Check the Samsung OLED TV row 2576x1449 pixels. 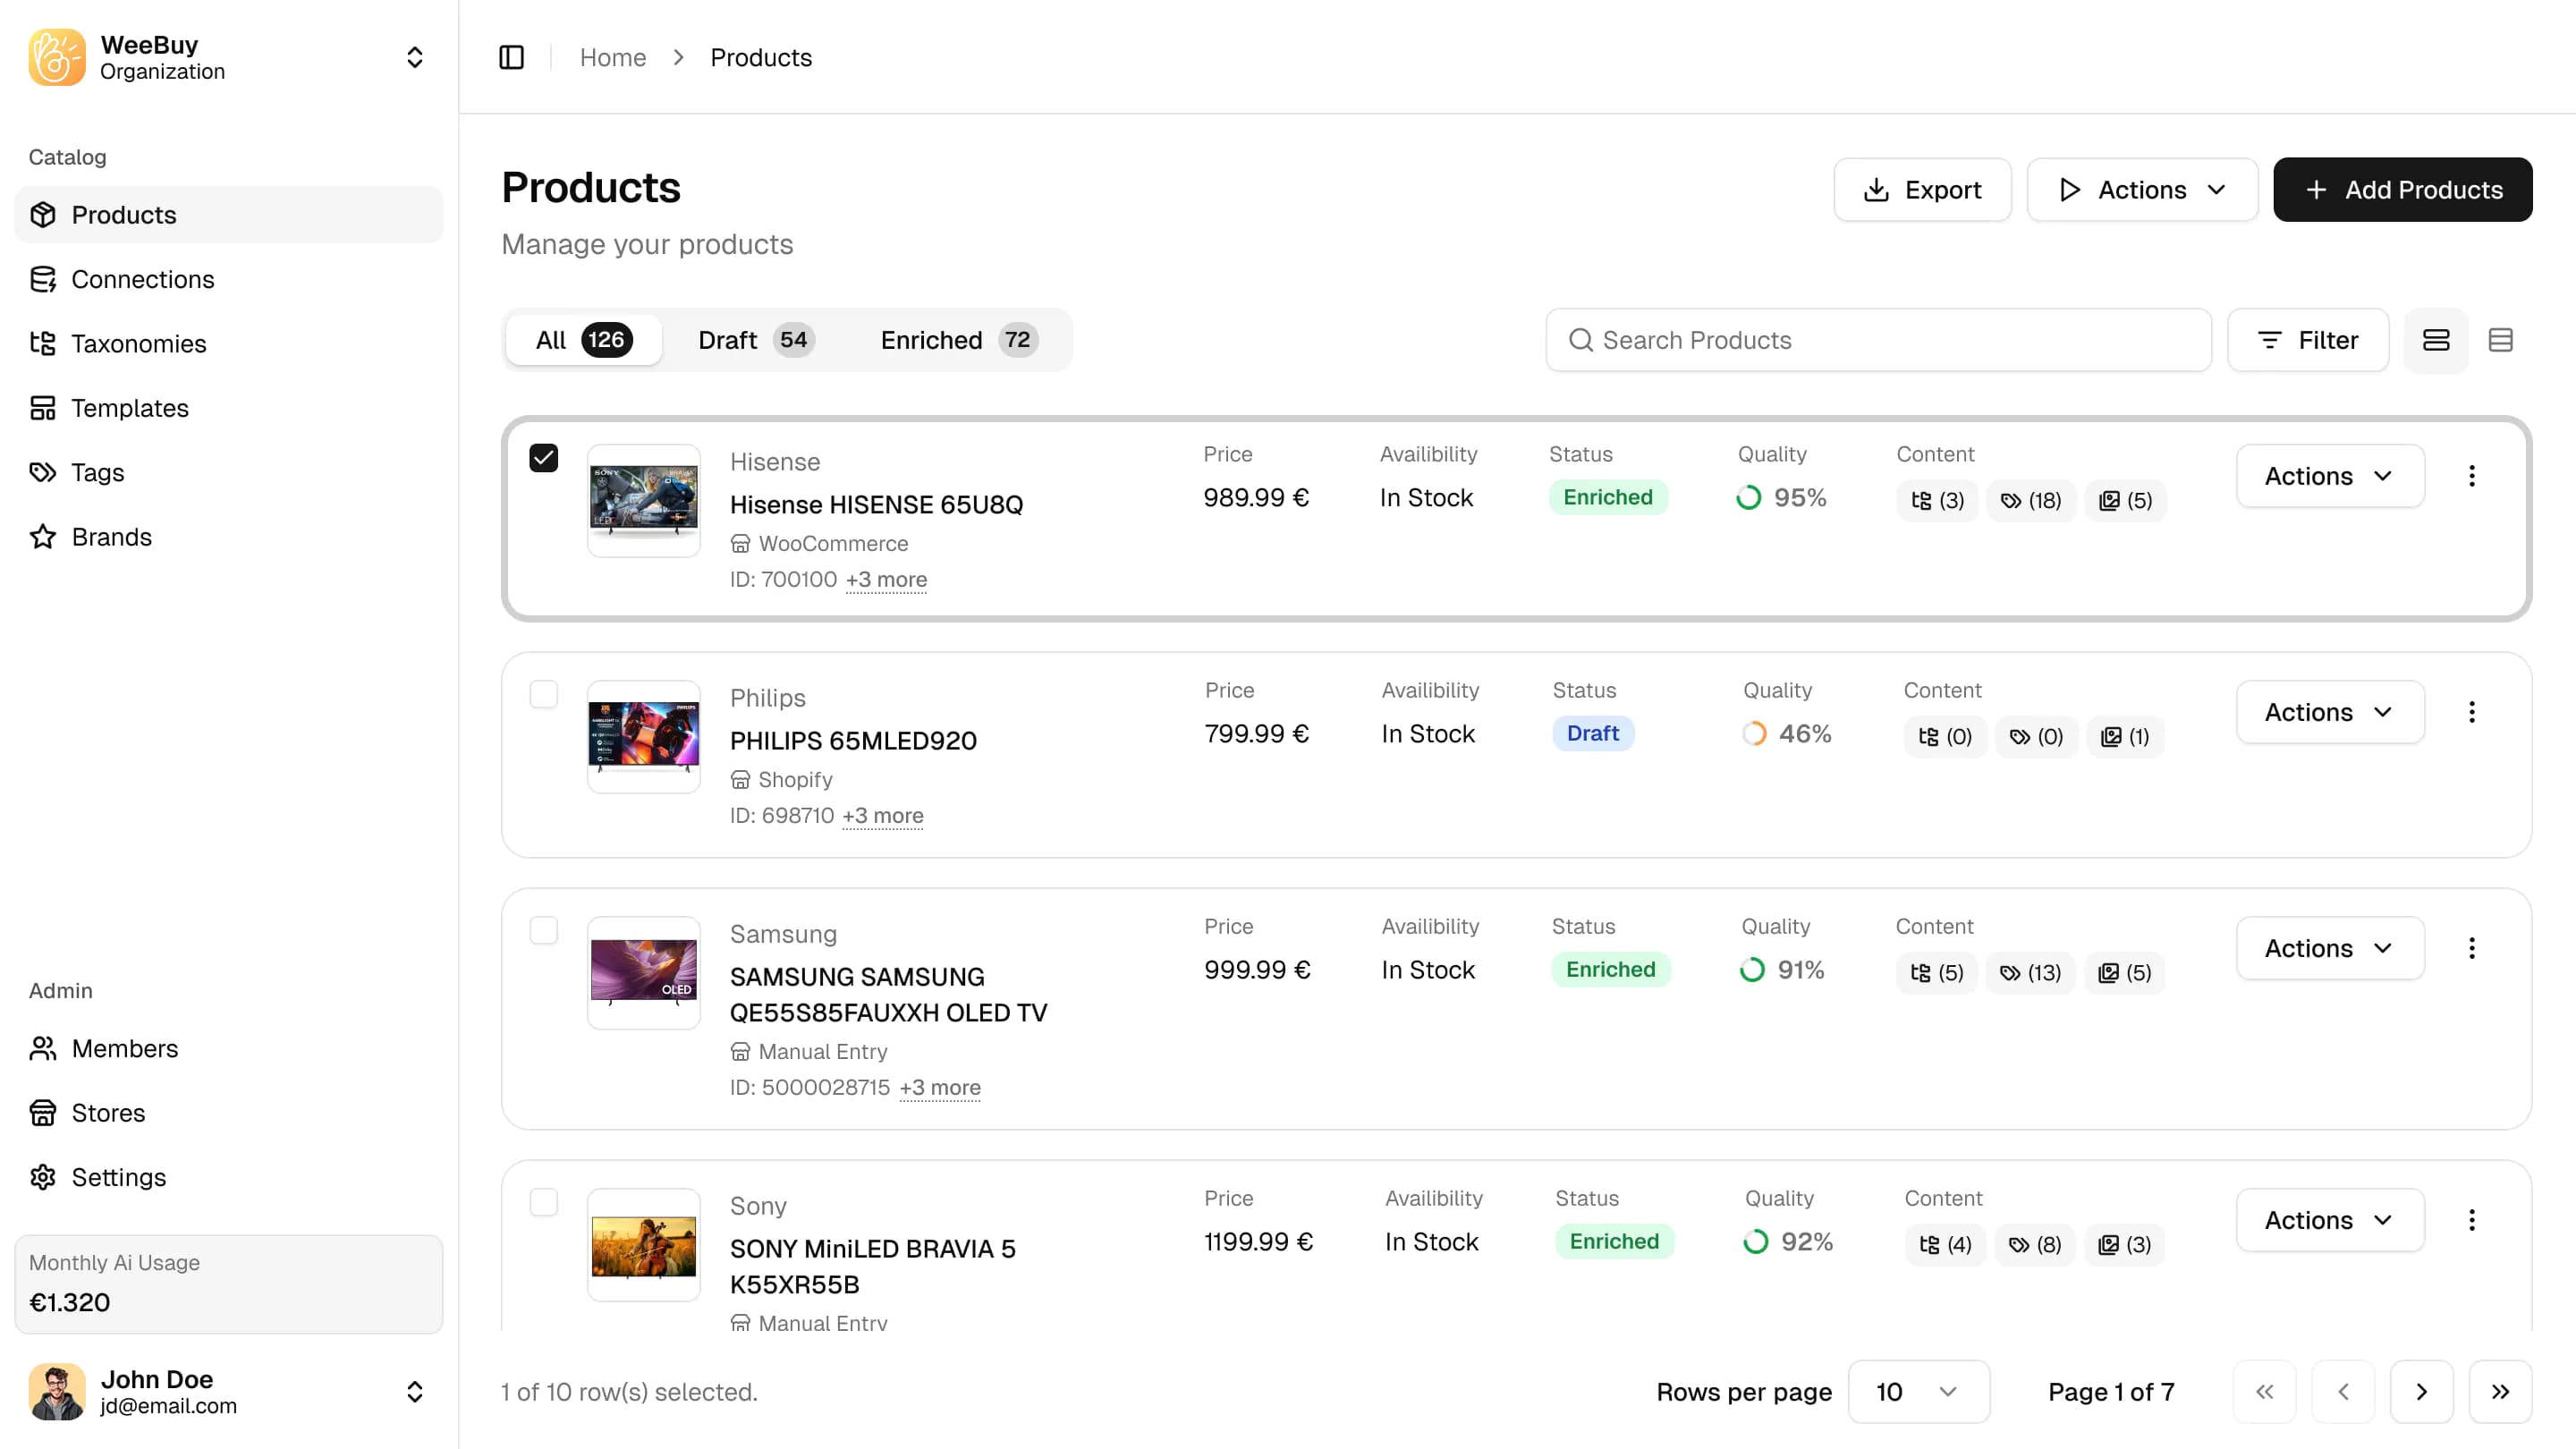(x=545, y=930)
